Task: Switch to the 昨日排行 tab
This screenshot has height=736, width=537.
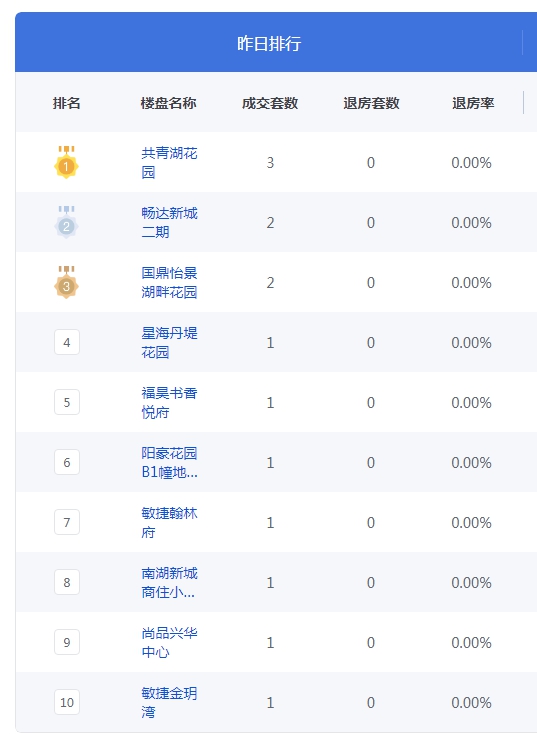Action: pyautogui.click(x=269, y=43)
